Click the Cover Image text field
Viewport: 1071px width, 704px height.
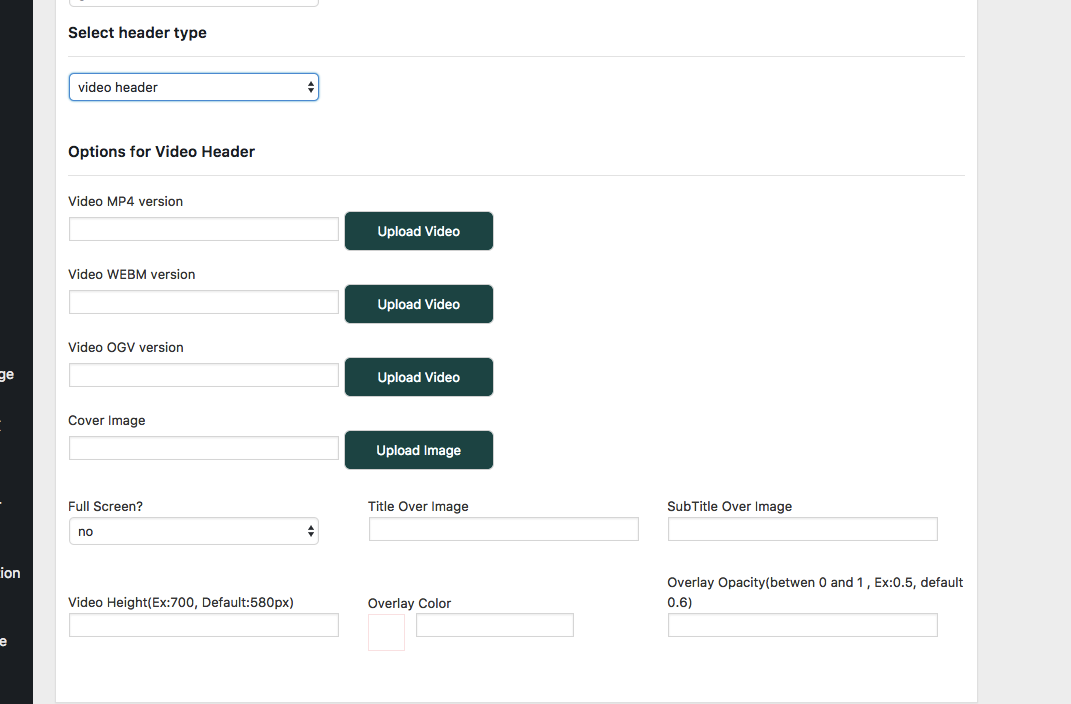204,449
